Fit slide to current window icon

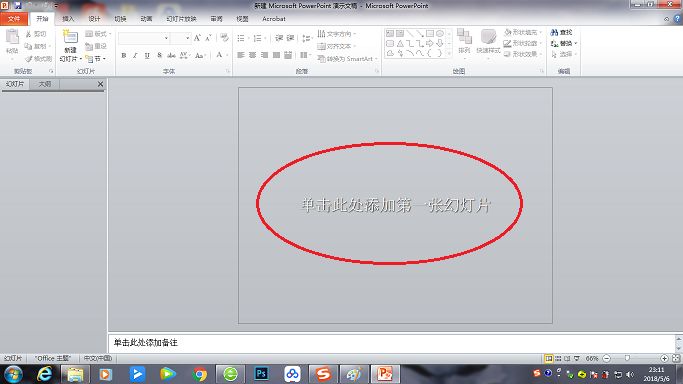pos(676,358)
